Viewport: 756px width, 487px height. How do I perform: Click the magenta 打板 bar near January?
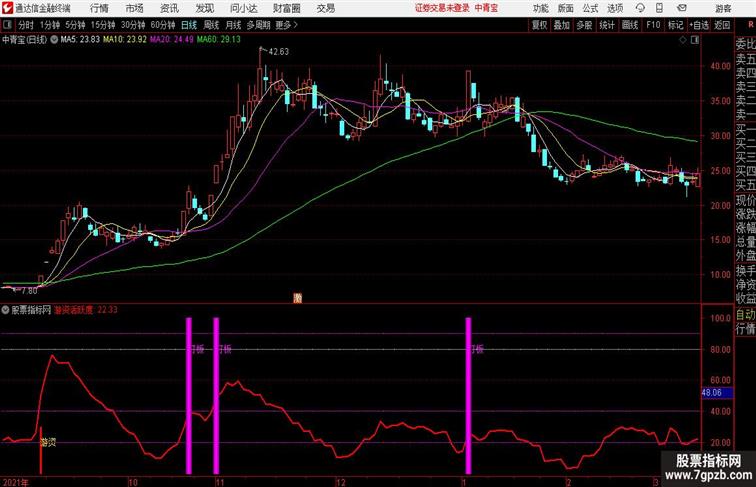click(x=468, y=395)
